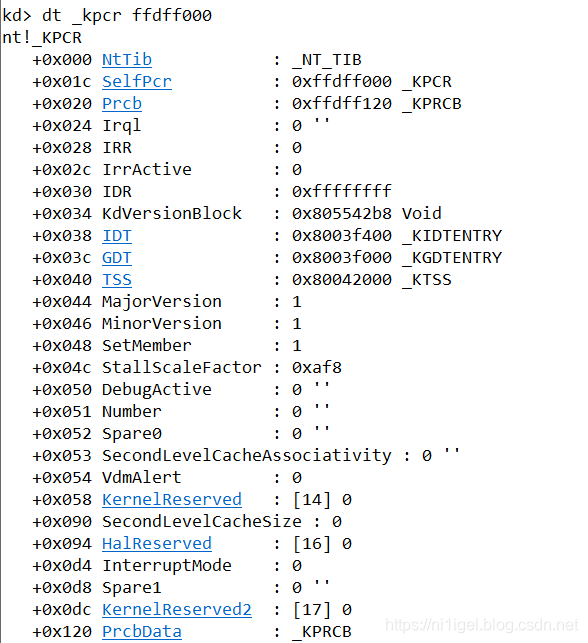The width and height of the screenshot is (588, 643).
Task: Select the IRR field name
Action: [117, 148]
